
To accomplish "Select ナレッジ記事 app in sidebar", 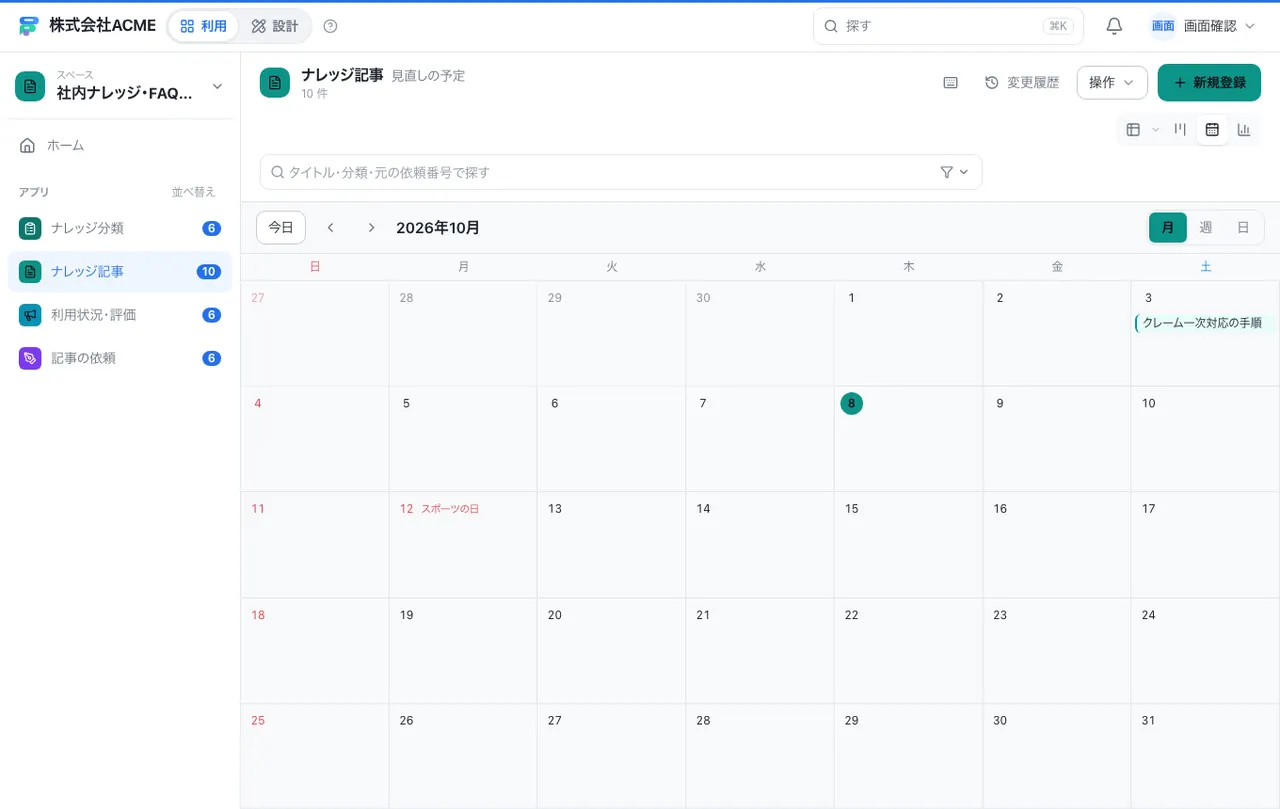I will [120, 271].
